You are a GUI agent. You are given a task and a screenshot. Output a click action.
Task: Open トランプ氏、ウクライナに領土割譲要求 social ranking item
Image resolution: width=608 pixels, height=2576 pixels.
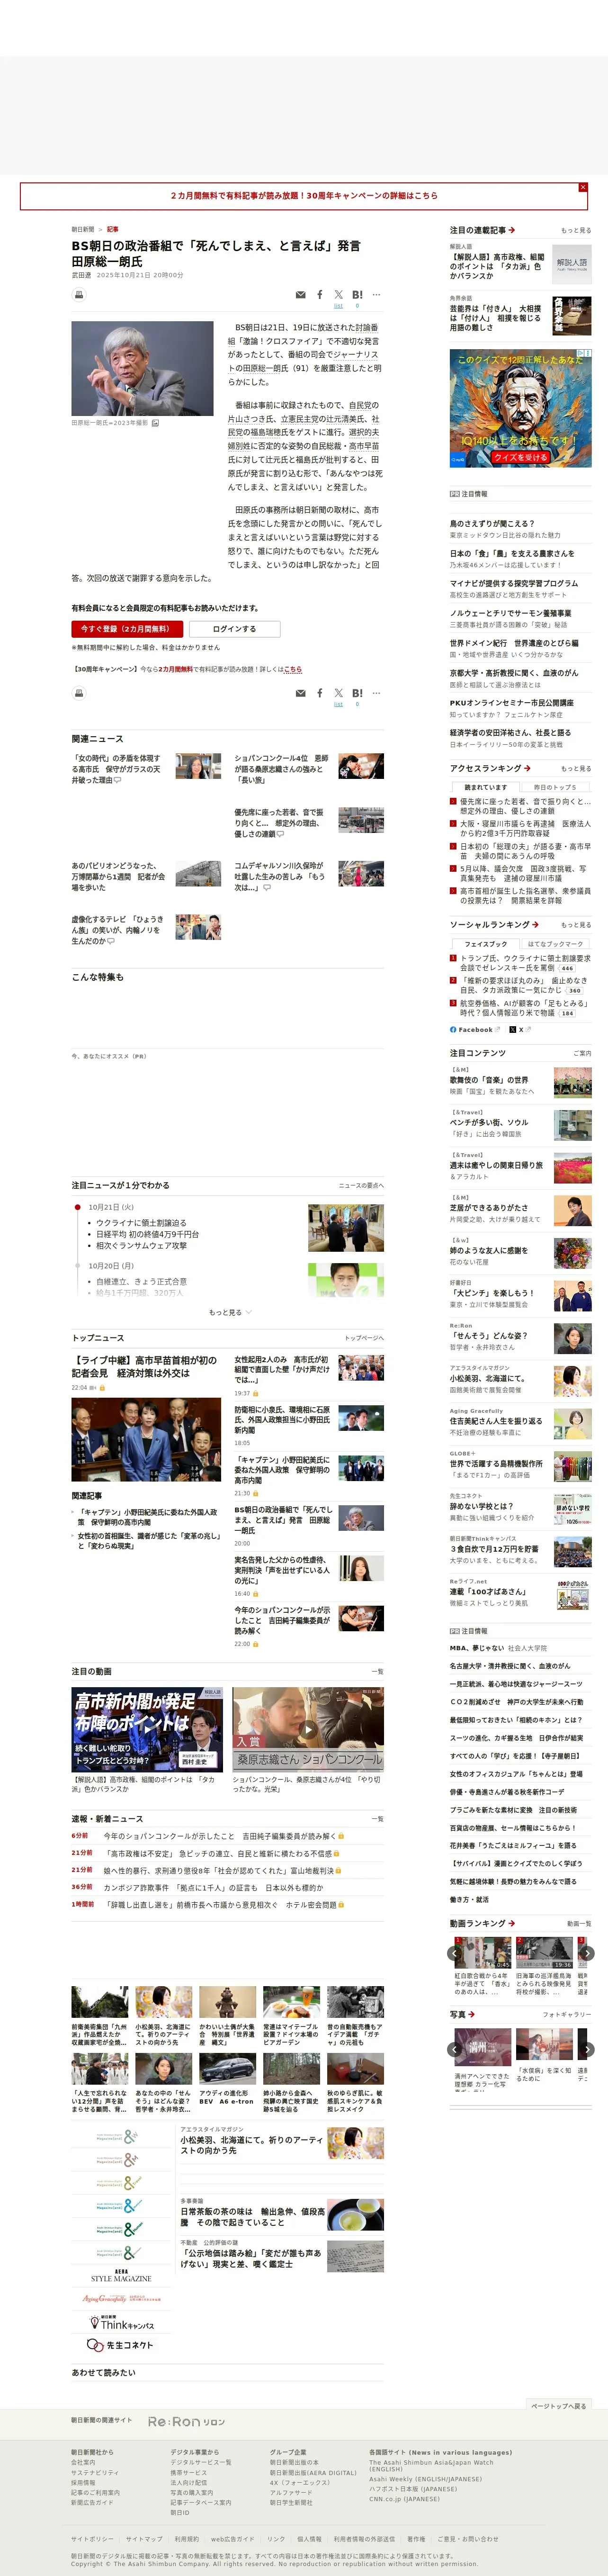(x=525, y=963)
